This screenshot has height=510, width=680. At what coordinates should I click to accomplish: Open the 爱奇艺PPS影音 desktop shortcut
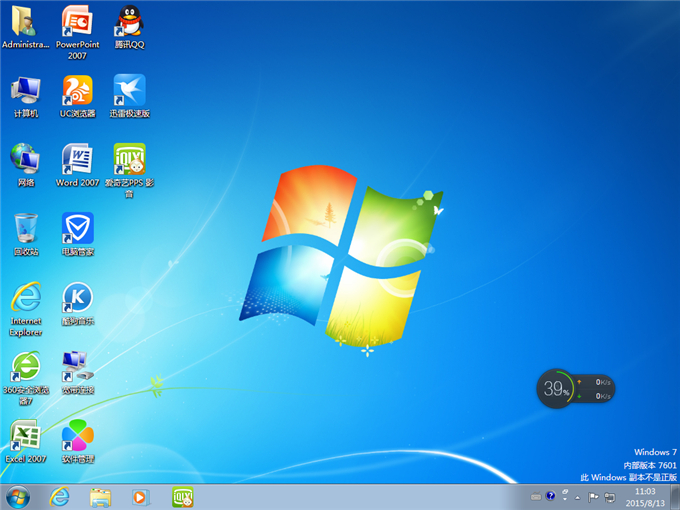click(129, 170)
